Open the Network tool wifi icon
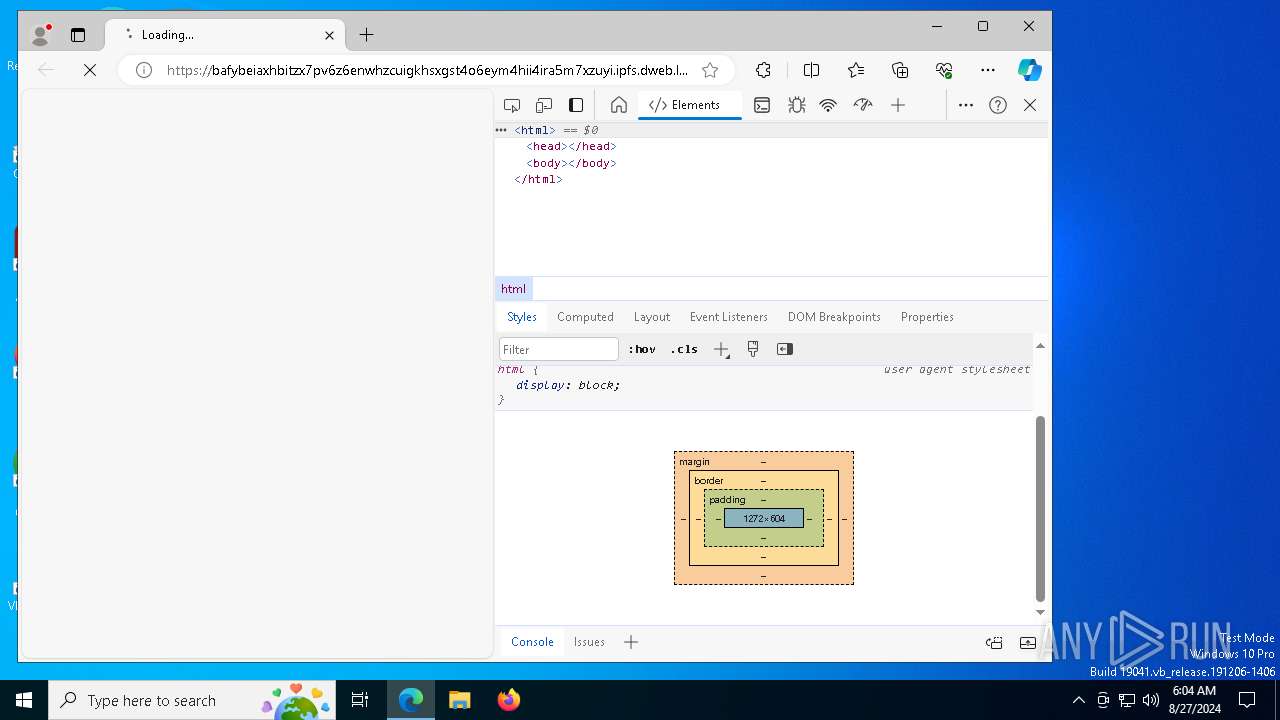The image size is (1280, 720). (x=828, y=105)
